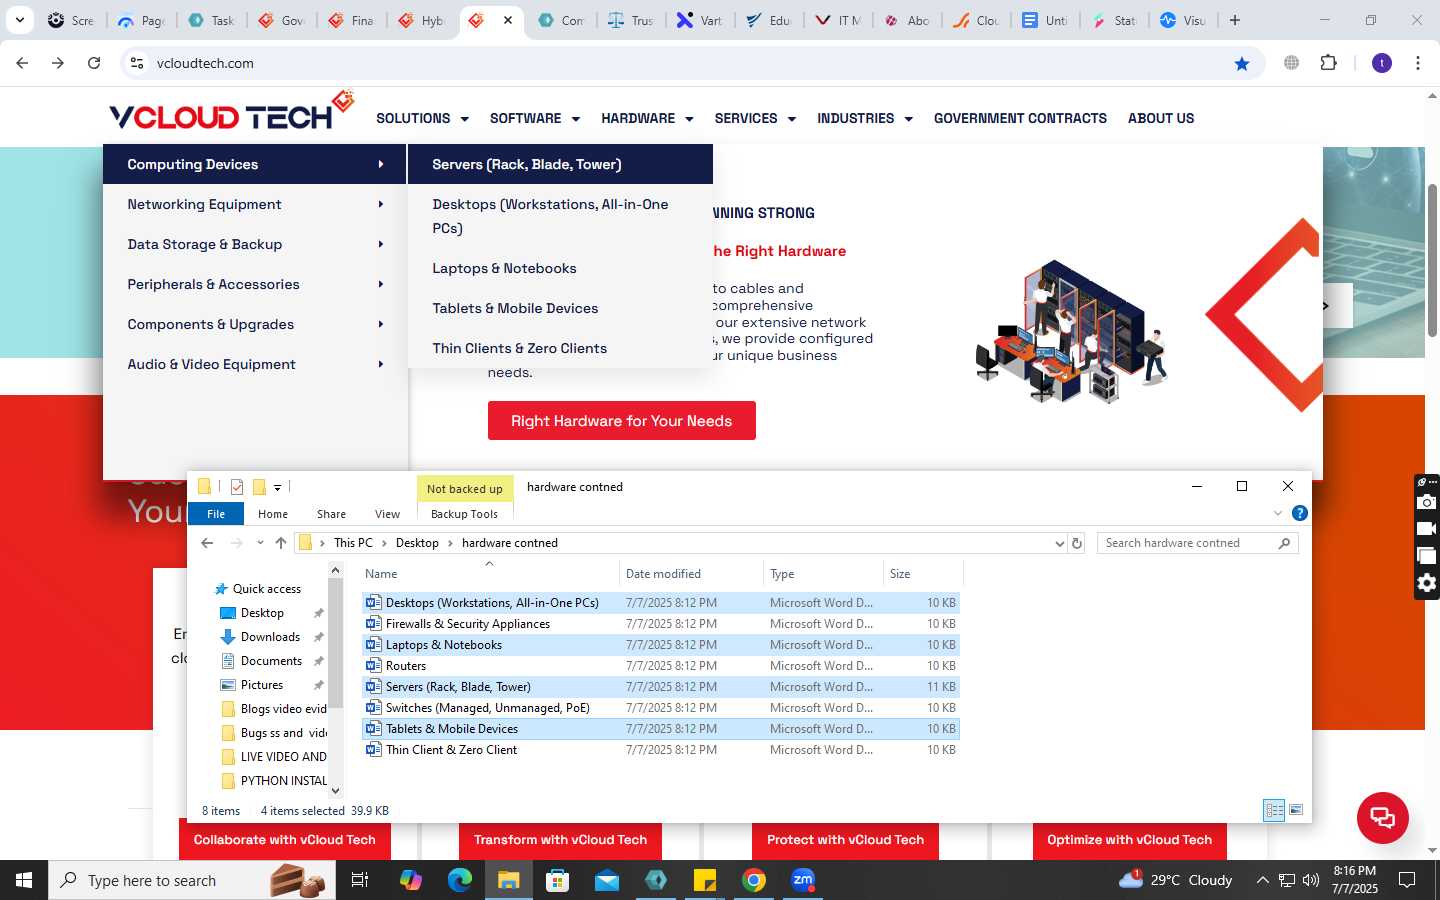
Task: Open a new browser tab
Action: coord(1235,20)
